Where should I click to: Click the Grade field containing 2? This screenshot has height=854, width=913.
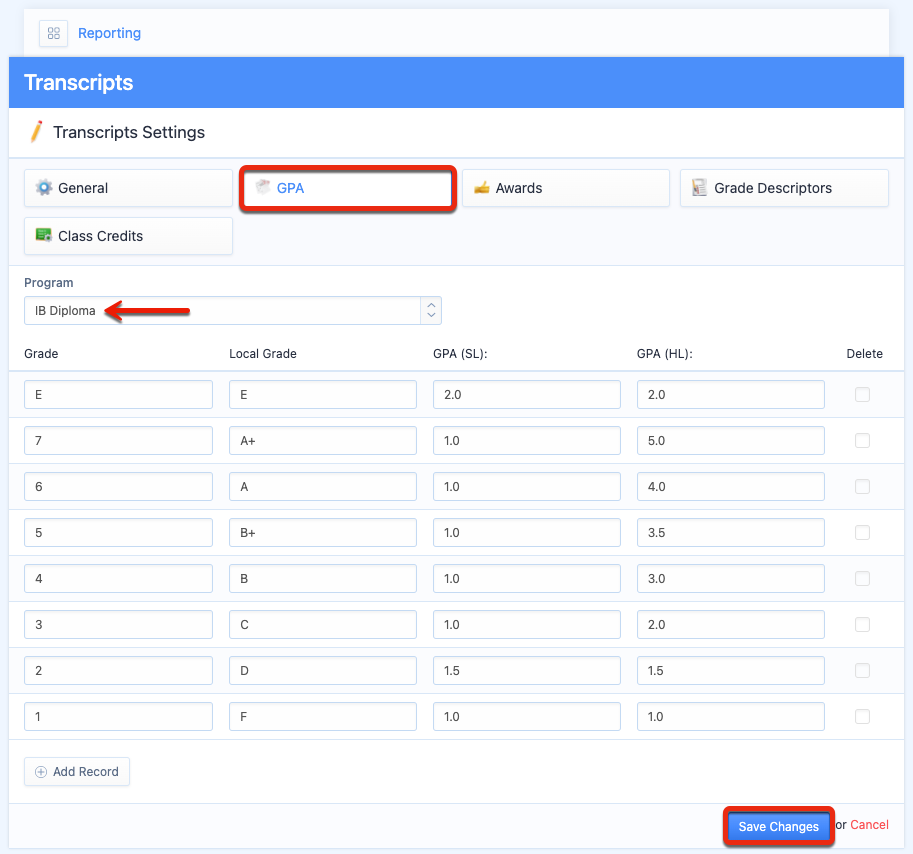coord(118,671)
